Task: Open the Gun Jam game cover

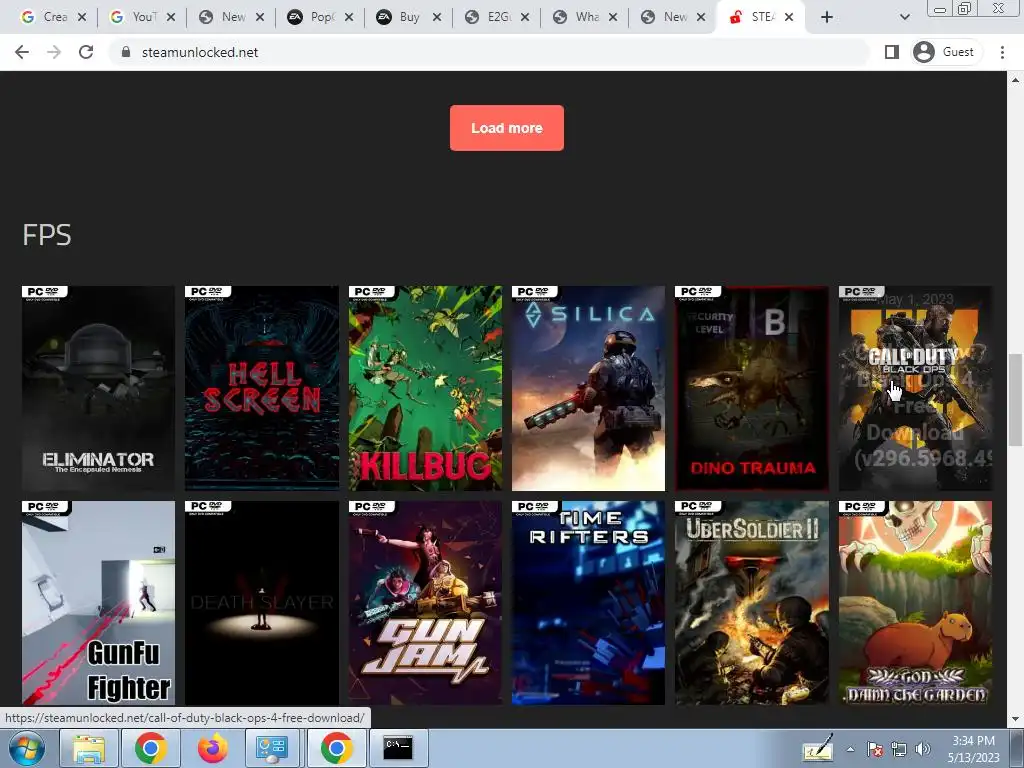Action: 425,603
